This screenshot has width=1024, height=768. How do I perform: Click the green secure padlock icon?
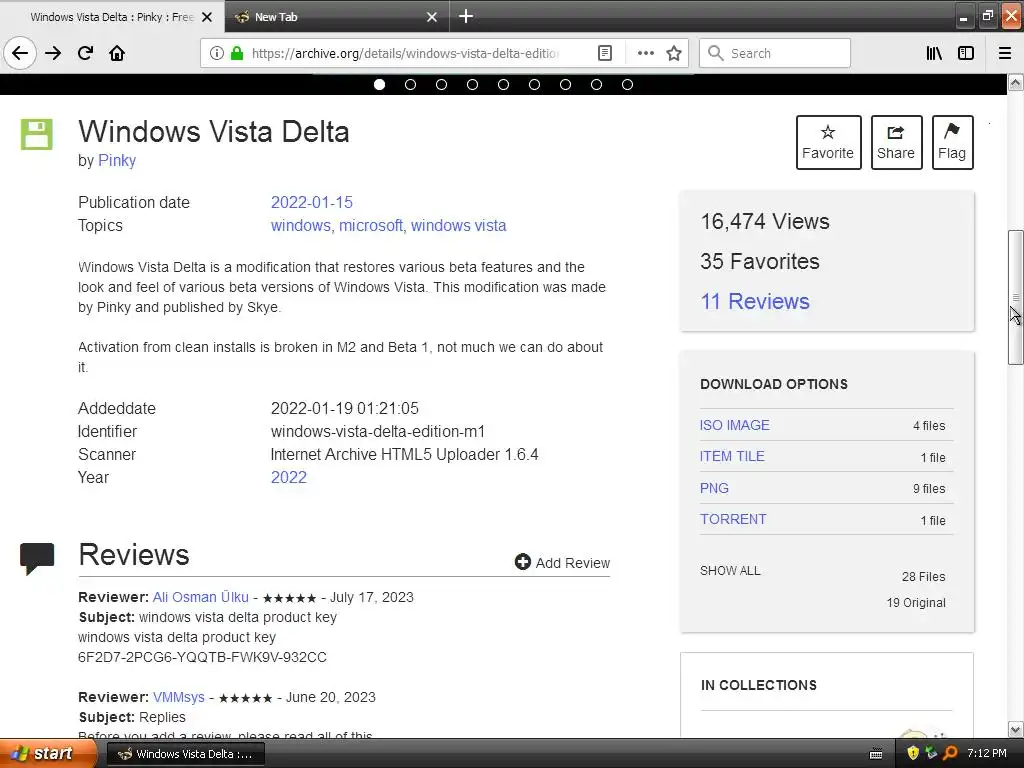pyautogui.click(x=237, y=53)
